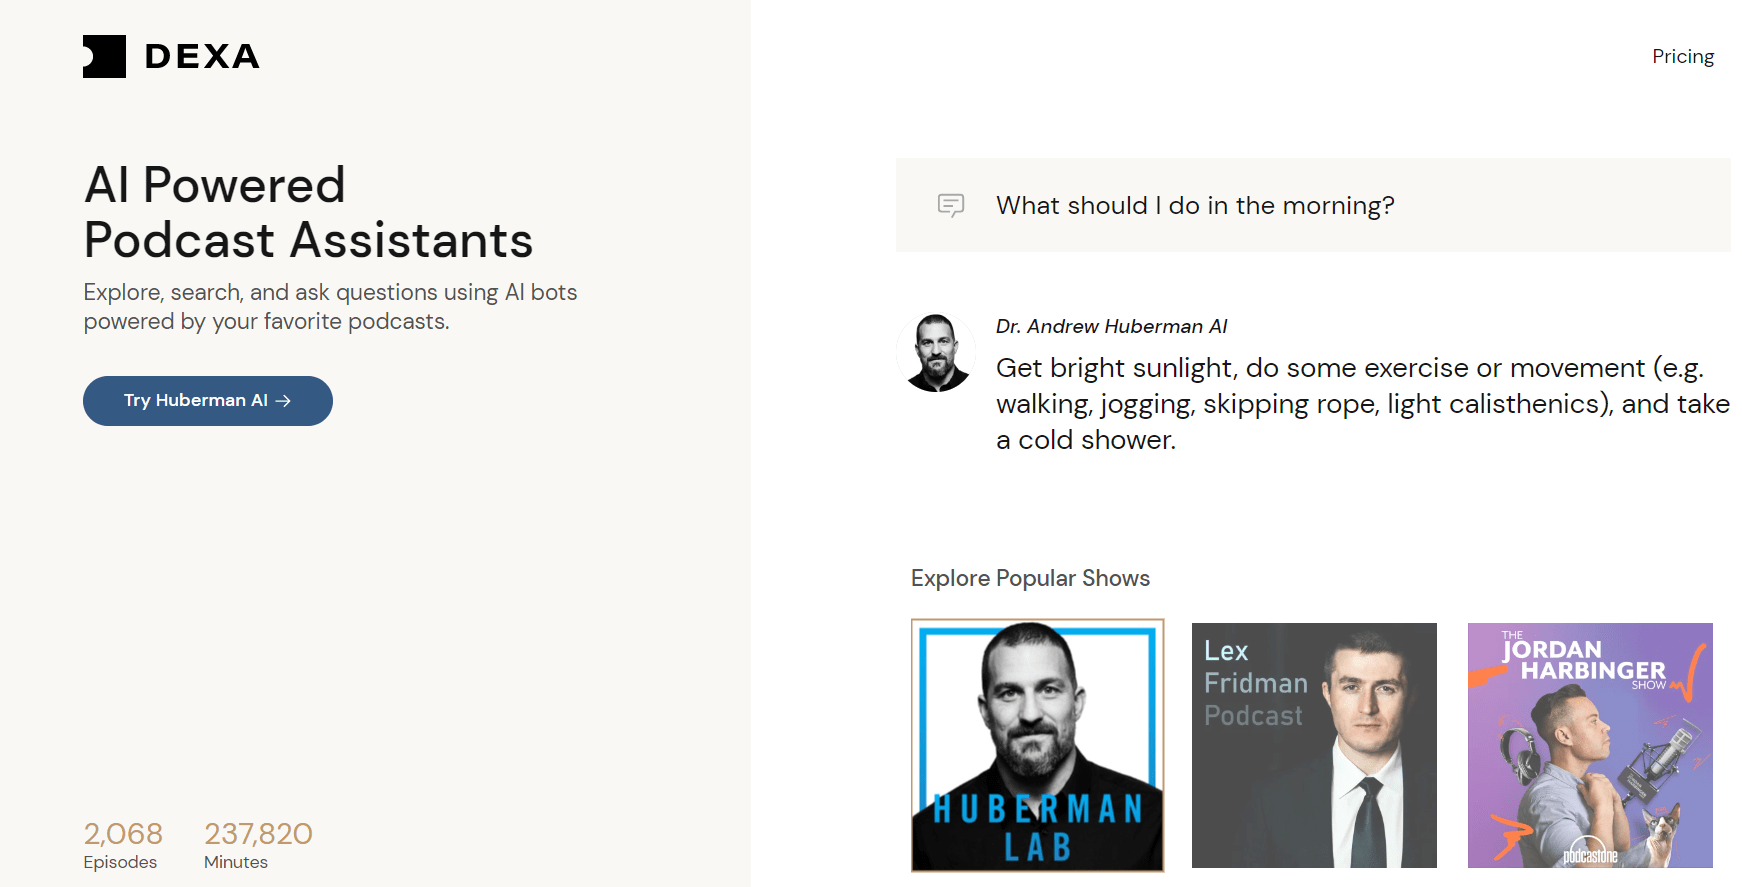1742x887 pixels.
Task: Click the 237,820 Minutes counter
Action: point(258,846)
